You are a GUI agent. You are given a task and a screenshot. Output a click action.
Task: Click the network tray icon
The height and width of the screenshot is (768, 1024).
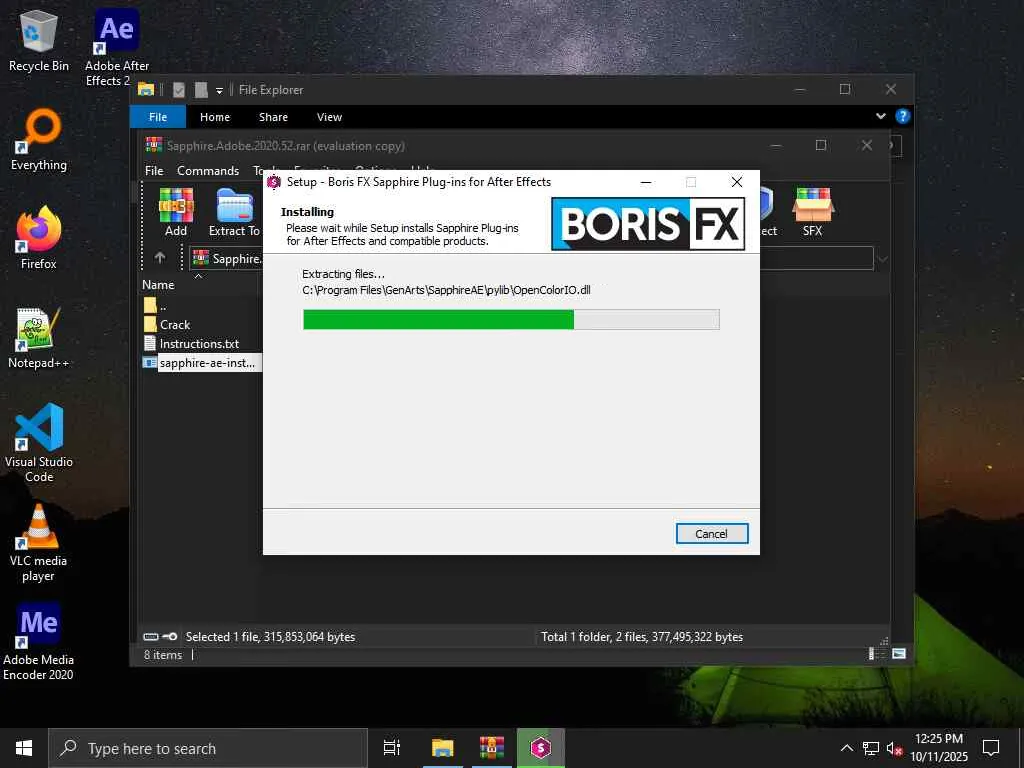coord(871,748)
